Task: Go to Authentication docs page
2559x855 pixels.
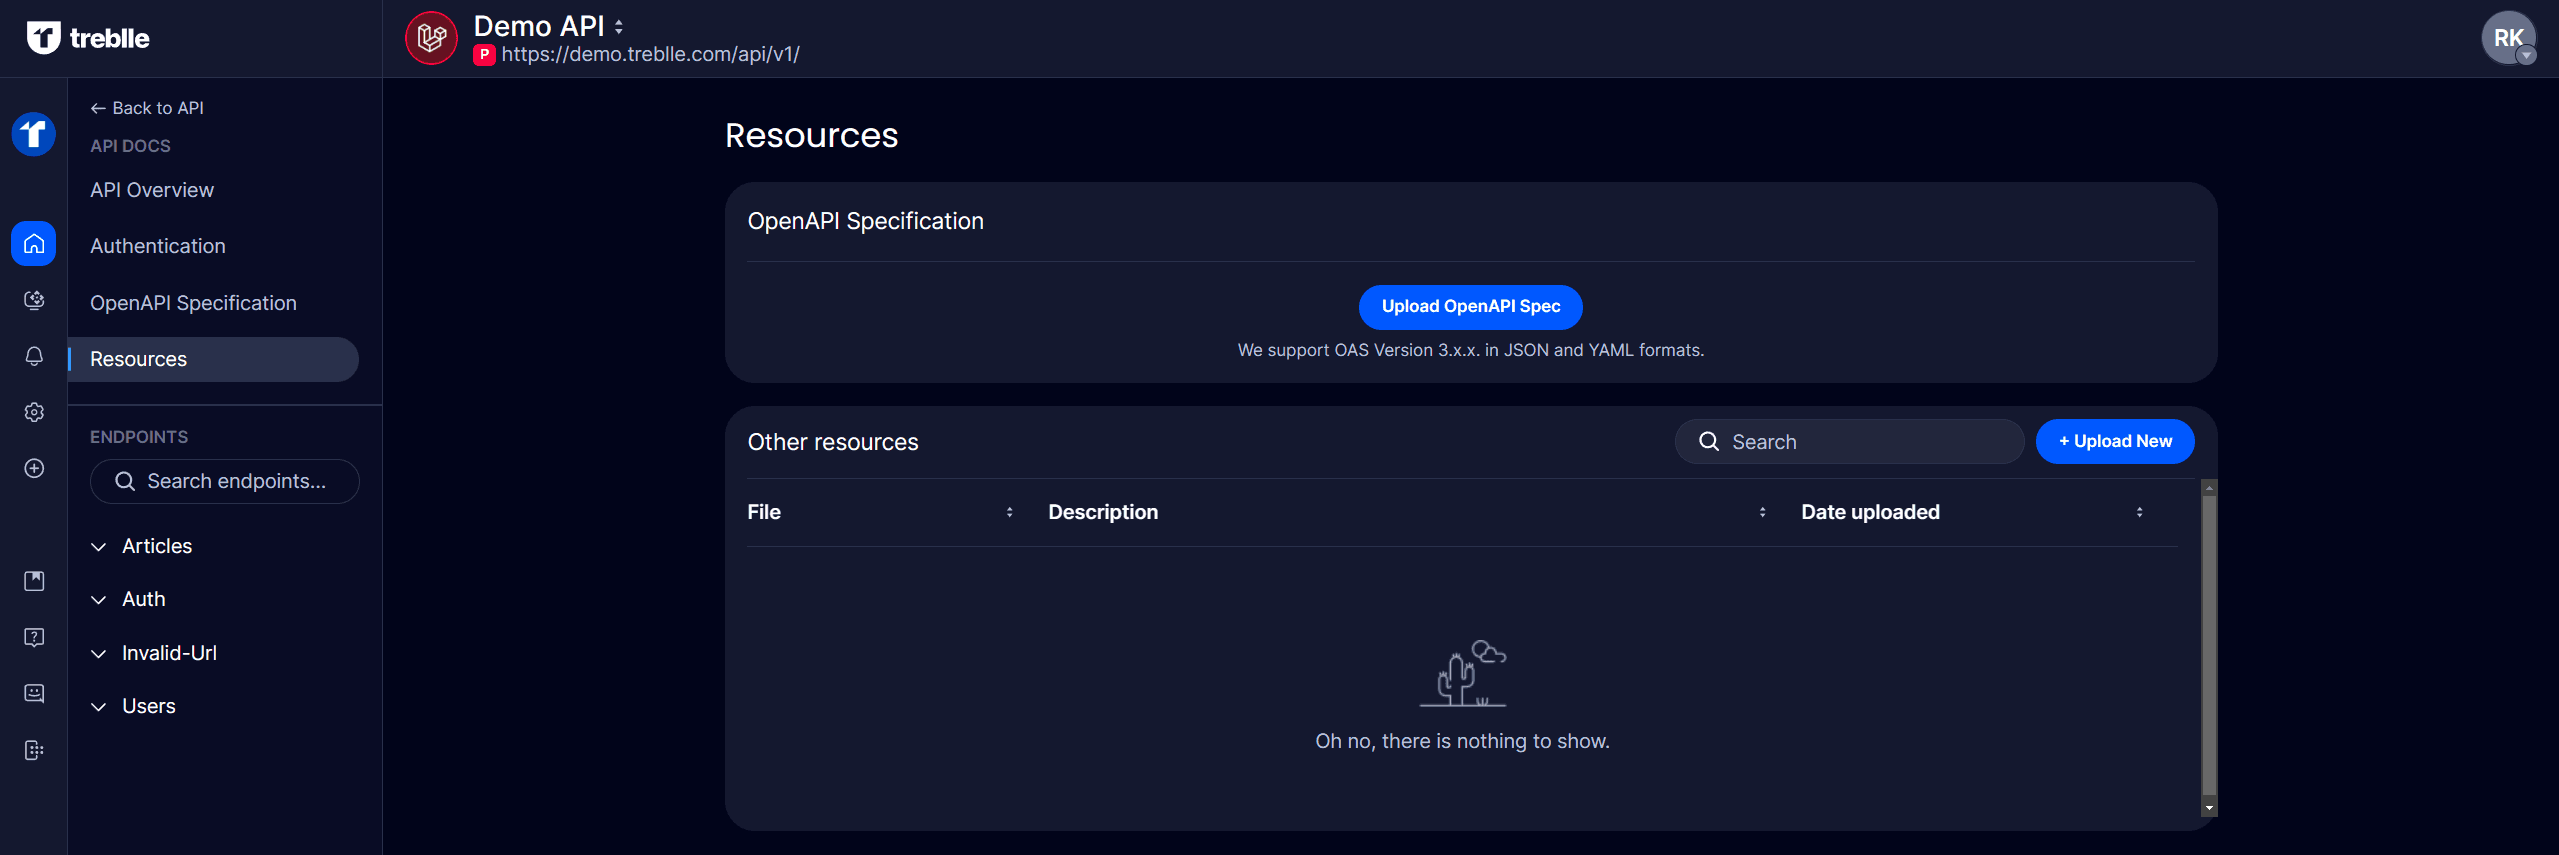Action: tap(158, 246)
